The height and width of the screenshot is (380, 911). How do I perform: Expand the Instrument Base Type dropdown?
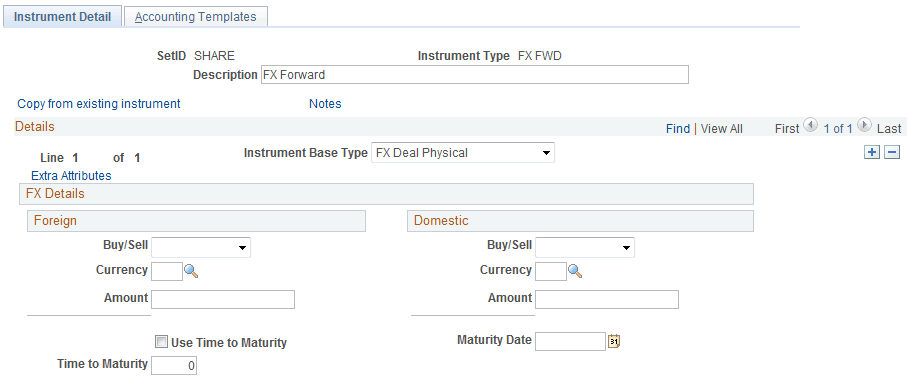coord(462,153)
